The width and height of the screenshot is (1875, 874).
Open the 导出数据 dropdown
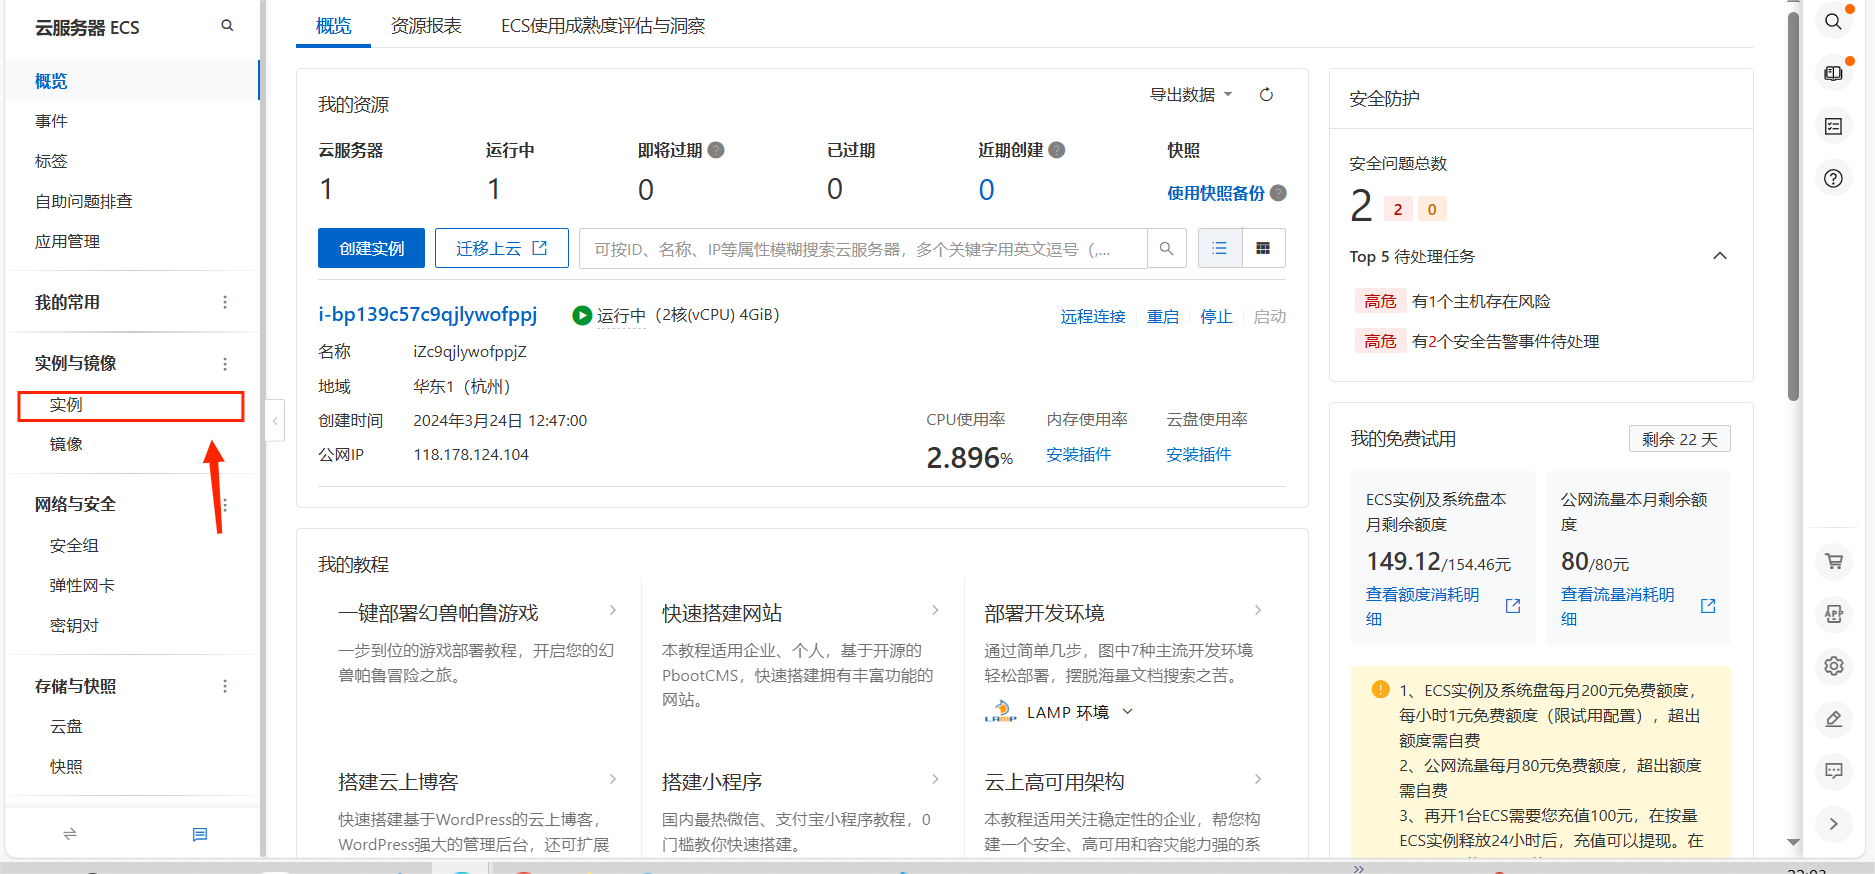coord(1190,95)
